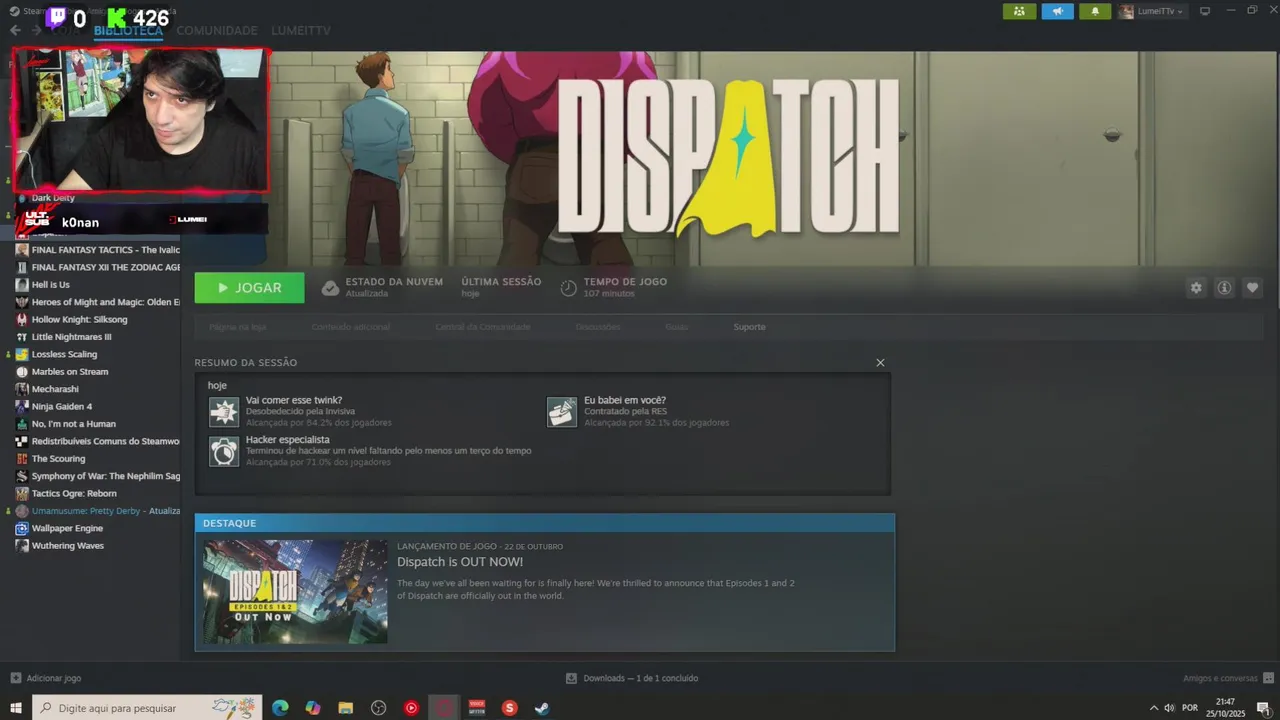Select Lossless Scaling in library
1280x720 pixels.
tap(64, 354)
